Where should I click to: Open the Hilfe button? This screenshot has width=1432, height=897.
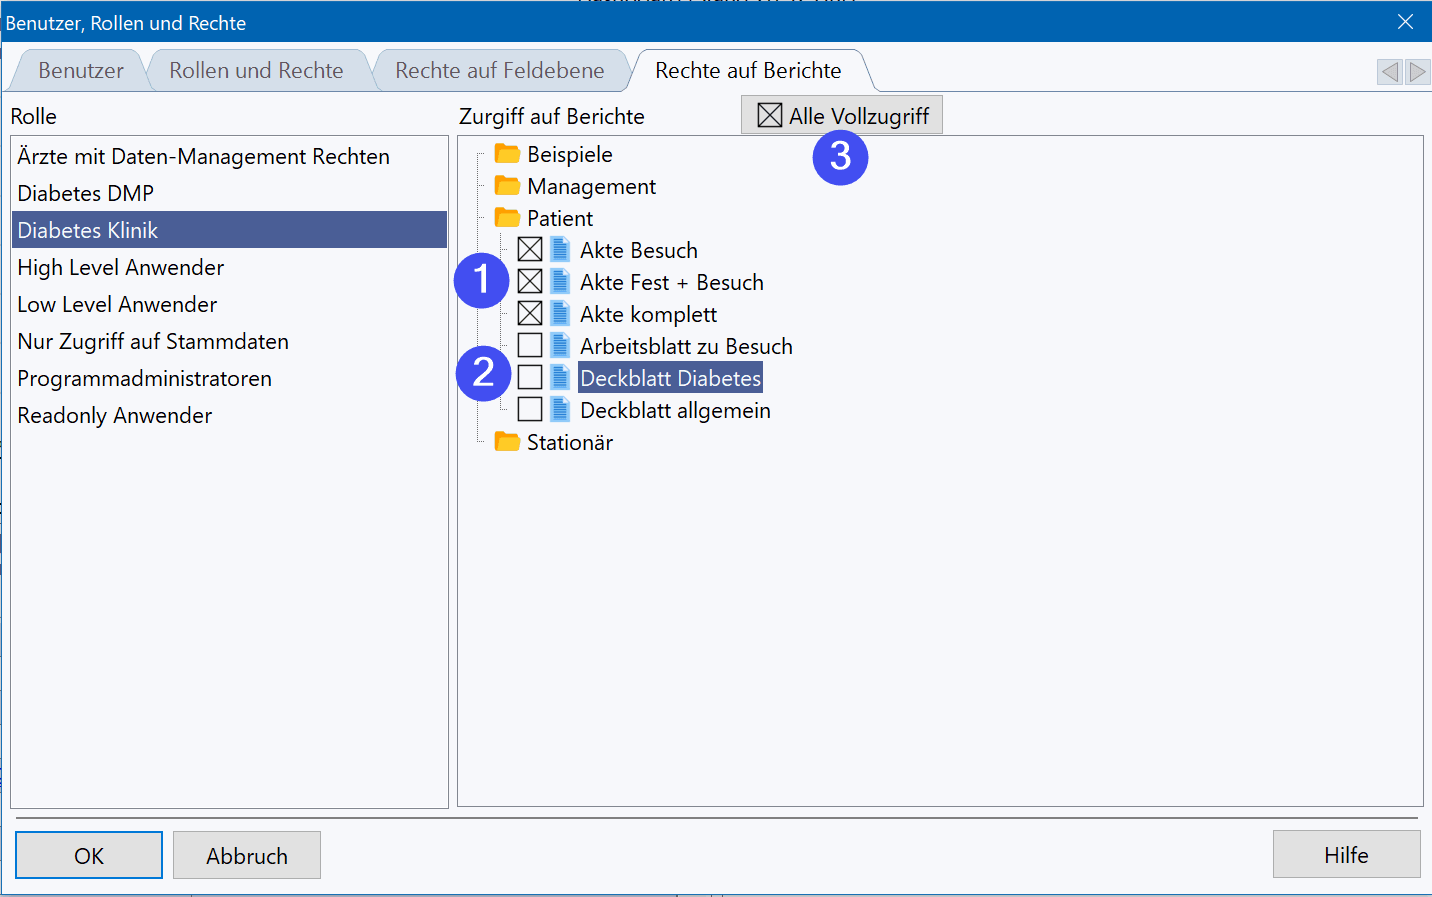point(1345,855)
